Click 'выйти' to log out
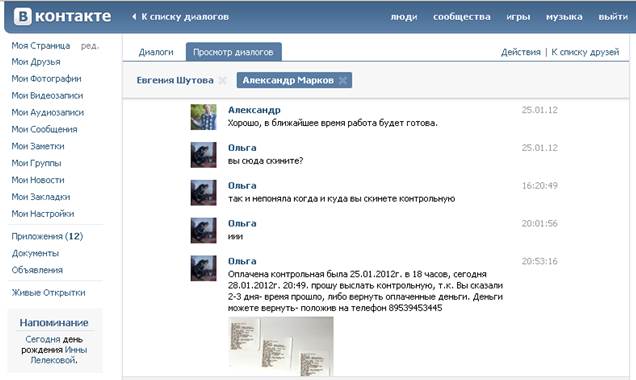Screen dimensions: 636x380 [x=613, y=17]
